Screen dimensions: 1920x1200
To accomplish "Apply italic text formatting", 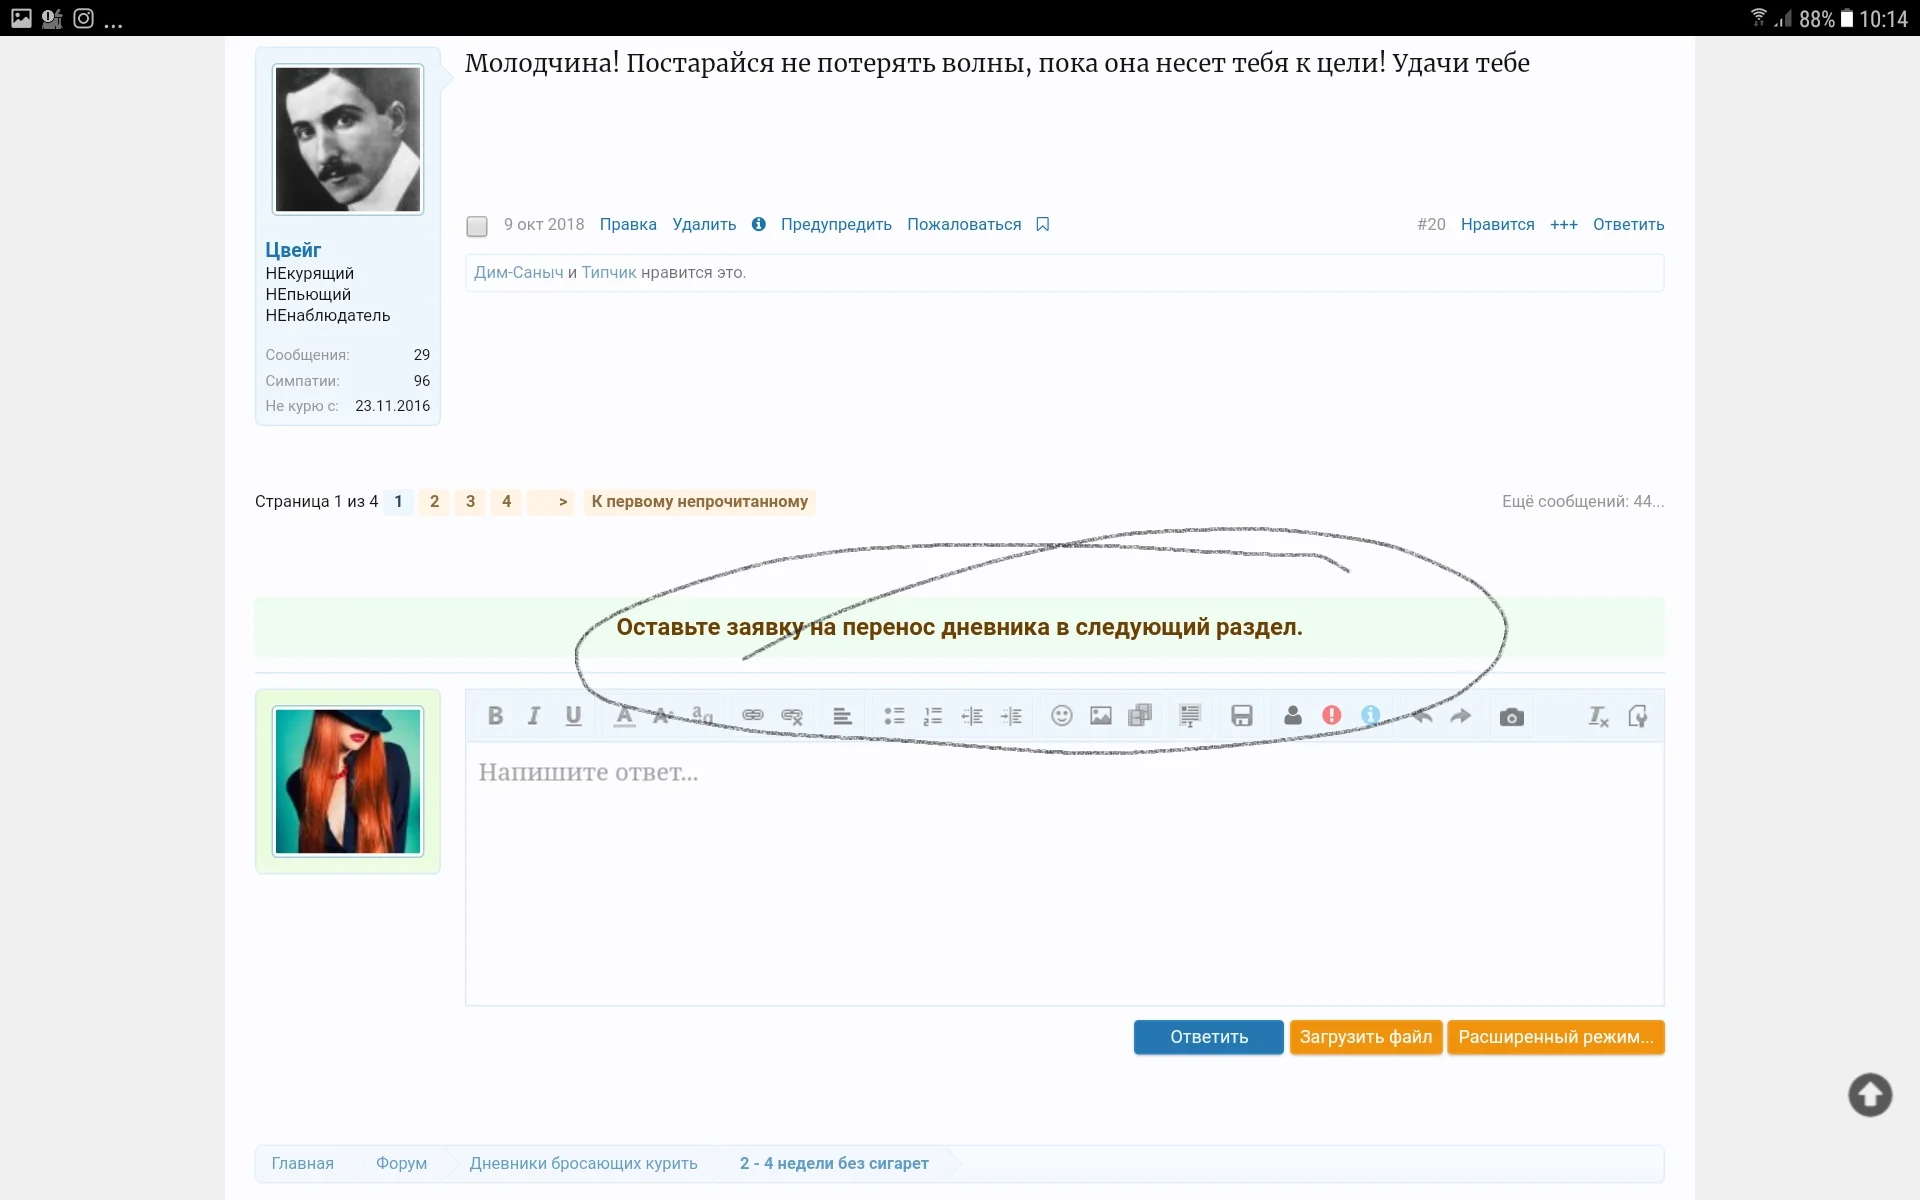I will (x=534, y=716).
